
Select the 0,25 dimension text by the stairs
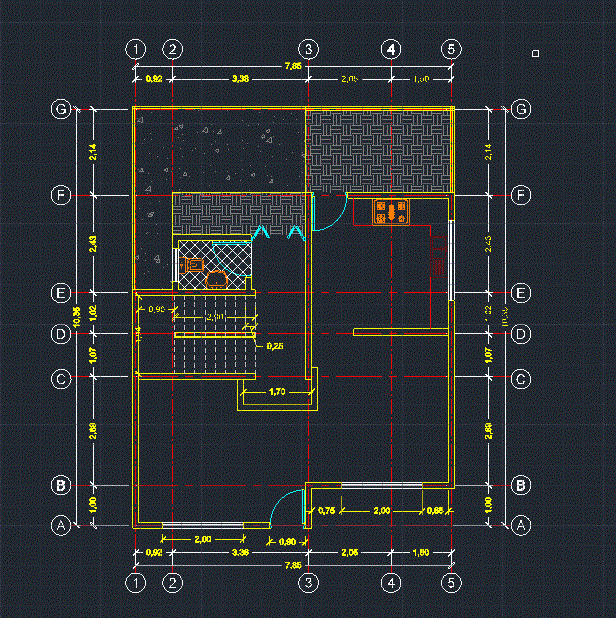coord(275,346)
